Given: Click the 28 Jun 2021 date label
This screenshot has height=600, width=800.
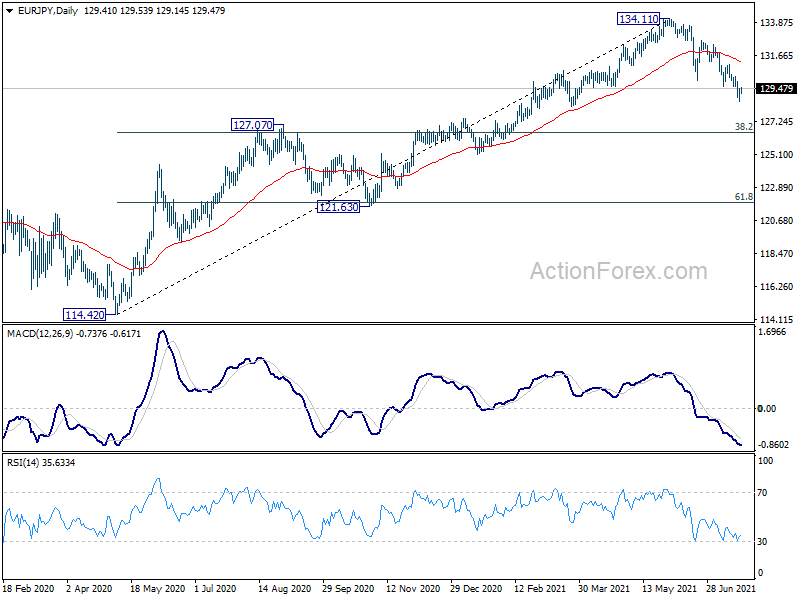Looking at the screenshot, I should 731,589.
